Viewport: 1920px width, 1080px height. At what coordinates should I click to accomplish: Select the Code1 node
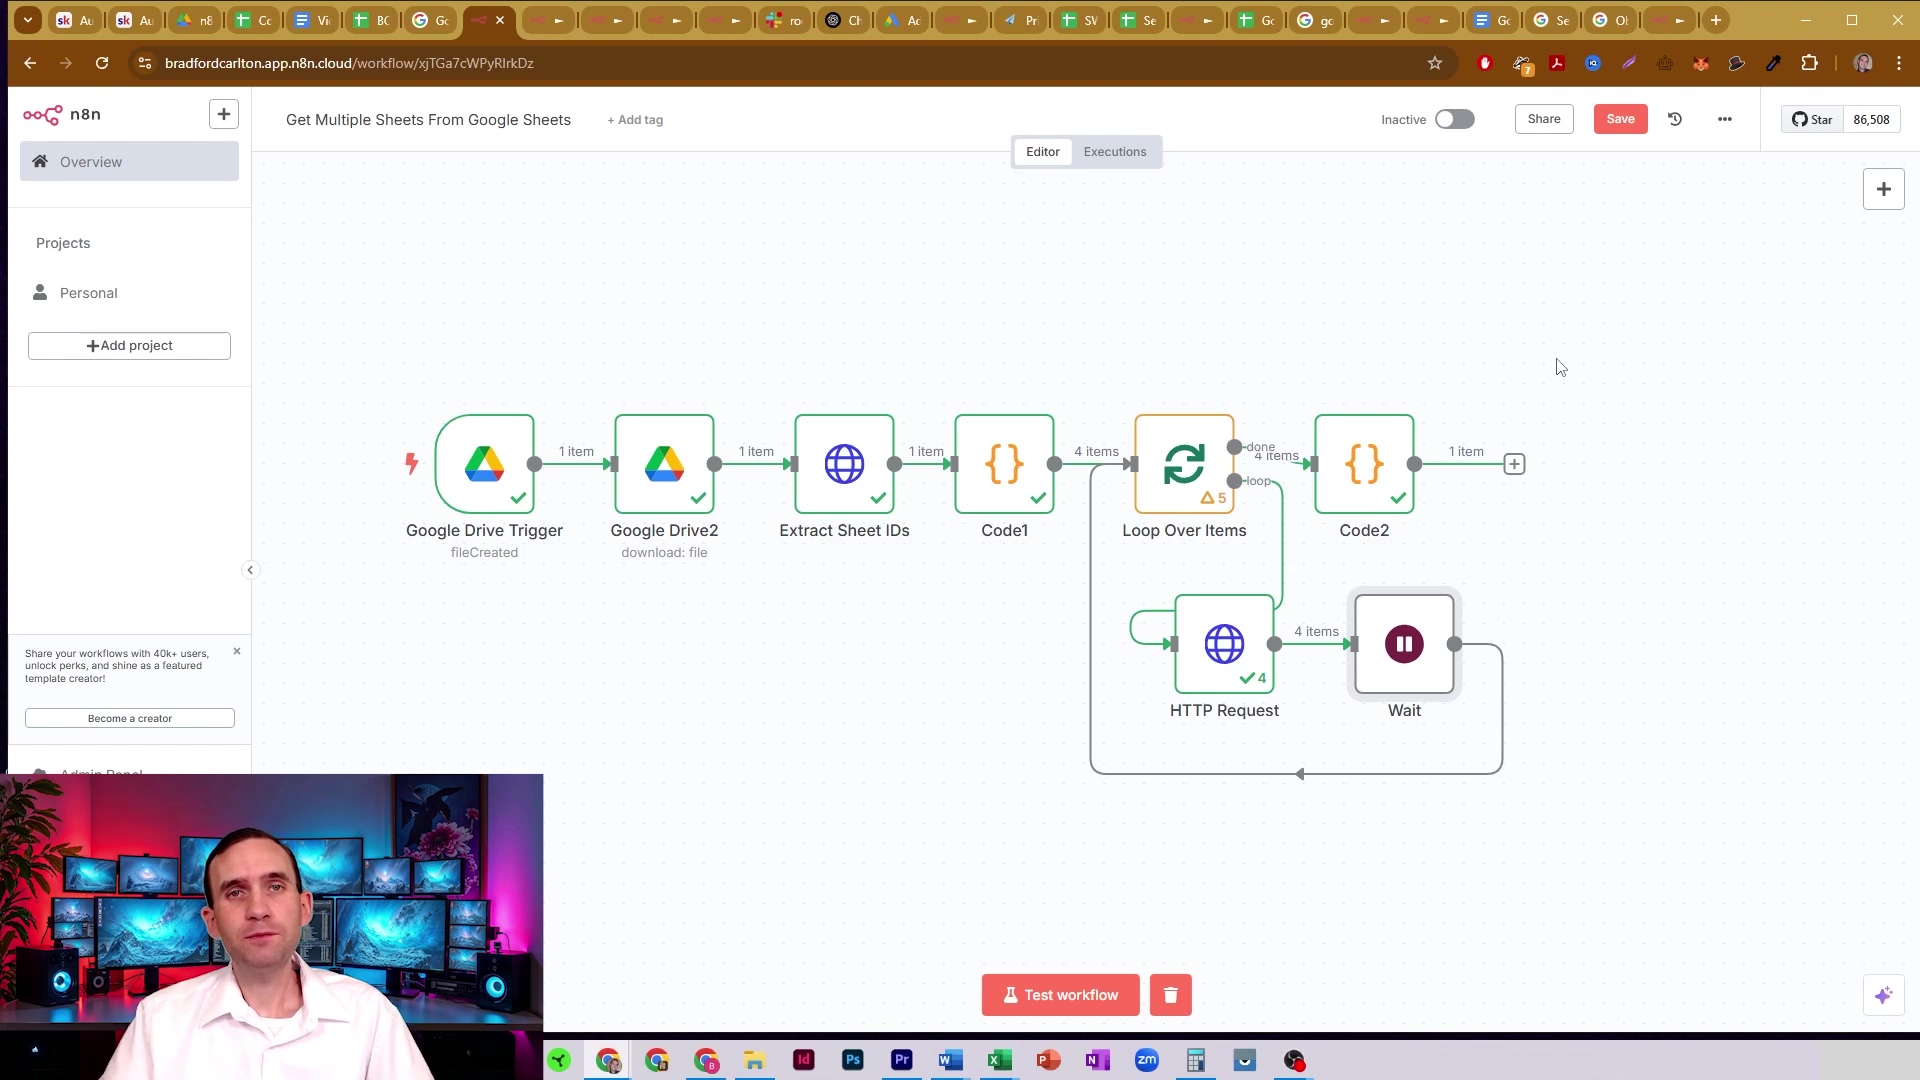[x=1004, y=464]
